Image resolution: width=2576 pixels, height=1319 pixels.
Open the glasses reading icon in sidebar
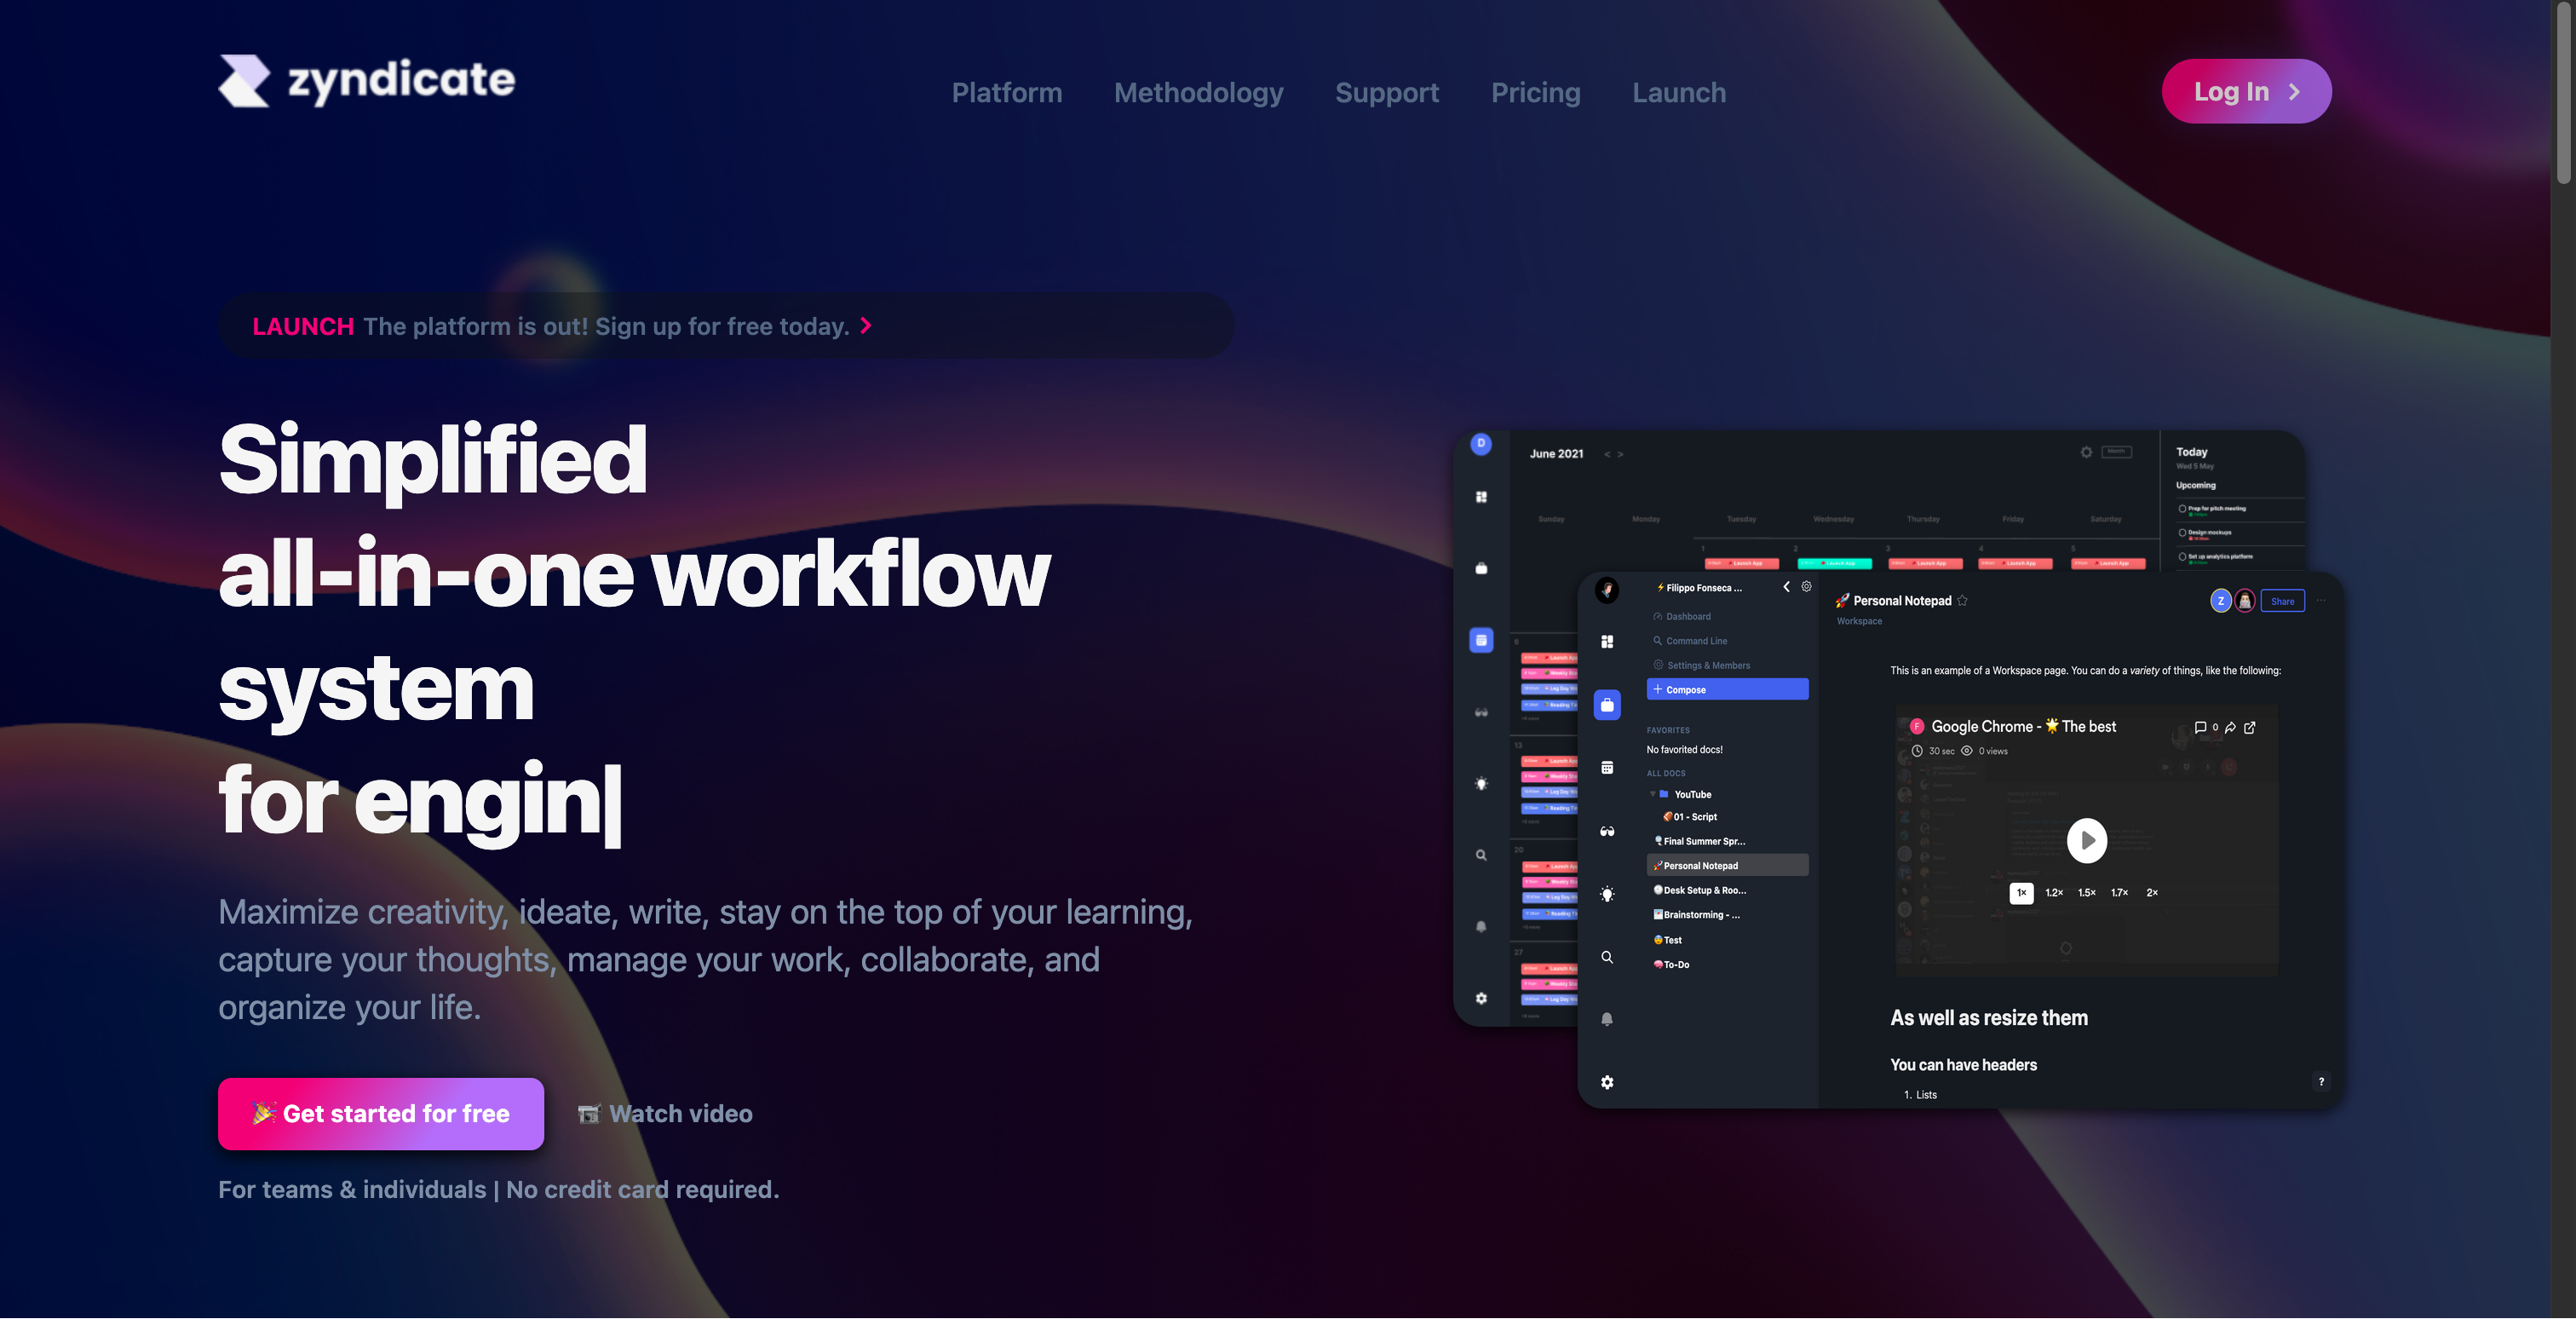coord(1606,831)
